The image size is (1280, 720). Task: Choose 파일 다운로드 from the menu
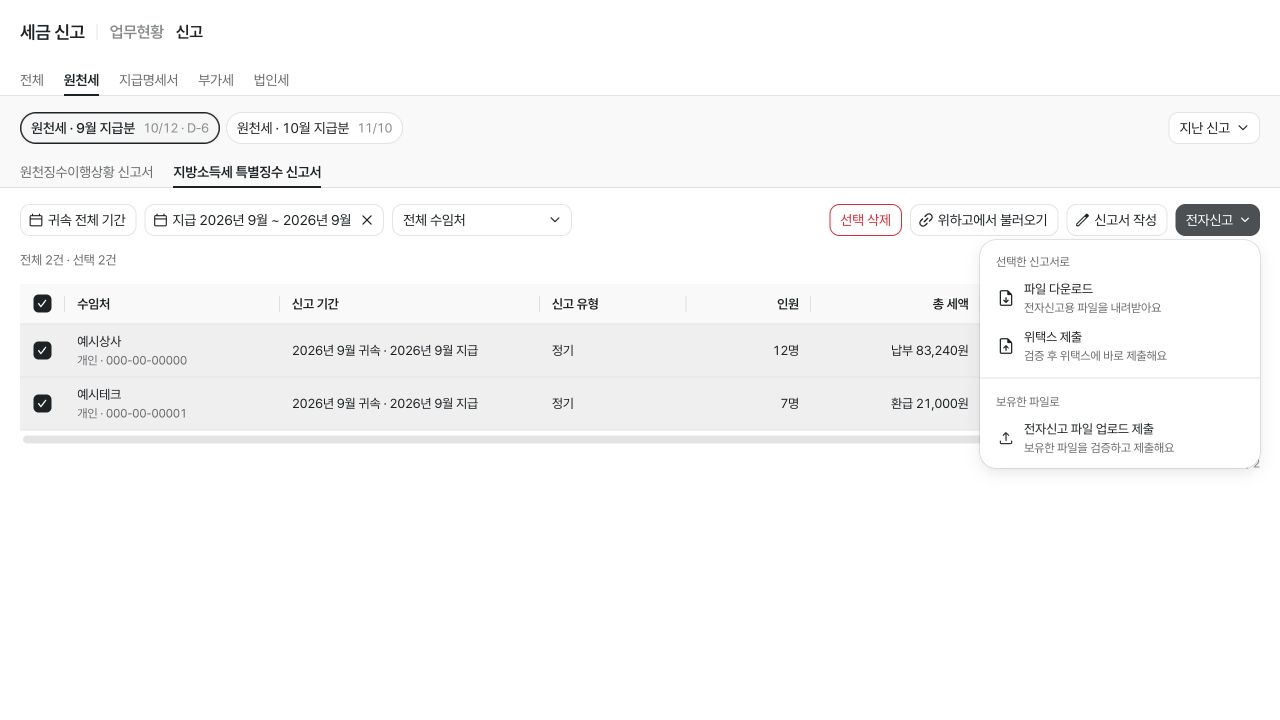[x=1120, y=298]
